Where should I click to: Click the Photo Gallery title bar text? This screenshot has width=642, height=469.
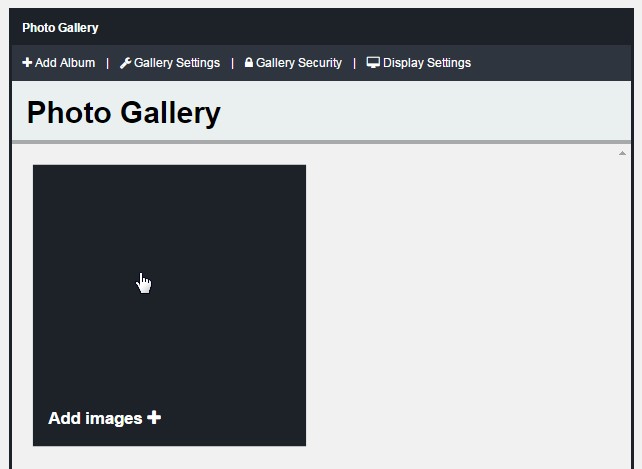click(60, 28)
